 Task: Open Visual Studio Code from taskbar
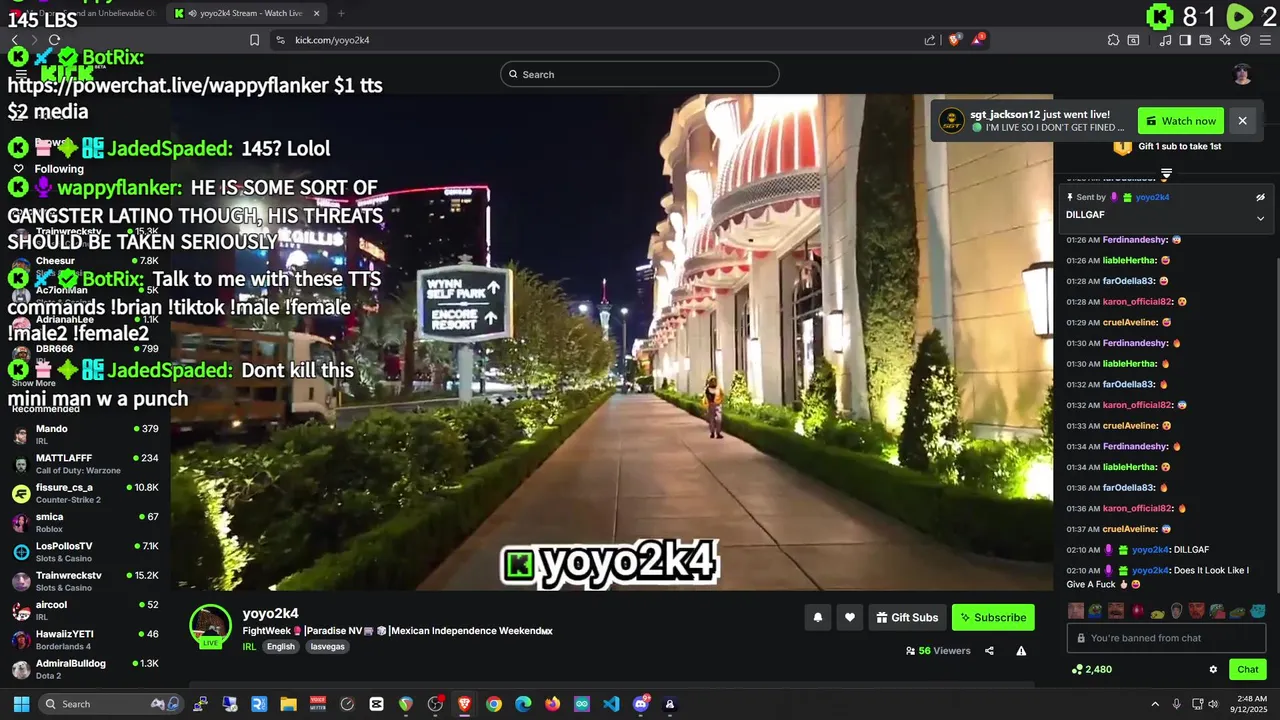(611, 704)
